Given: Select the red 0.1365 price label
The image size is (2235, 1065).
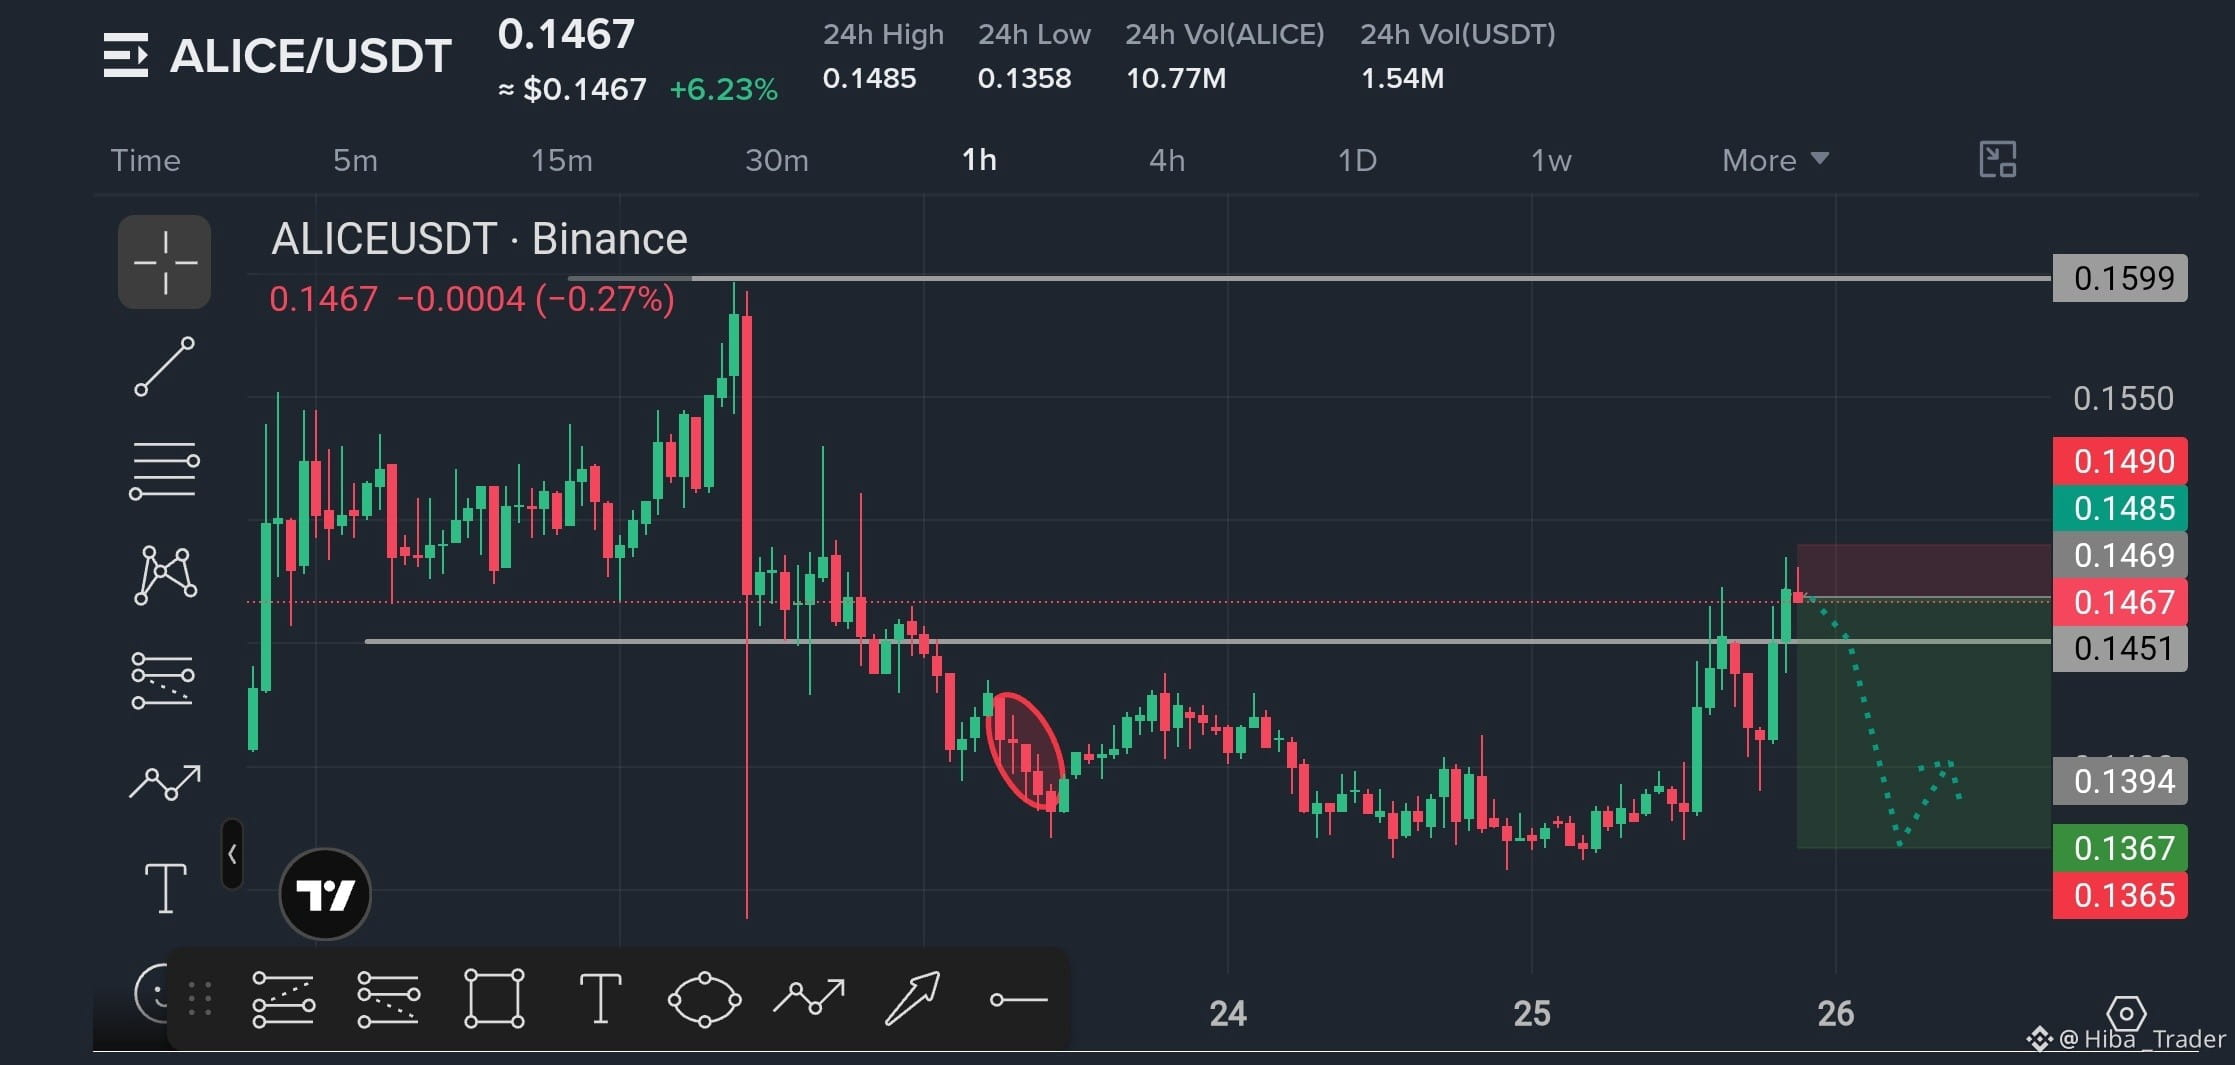Looking at the screenshot, I should pyautogui.click(x=2120, y=895).
